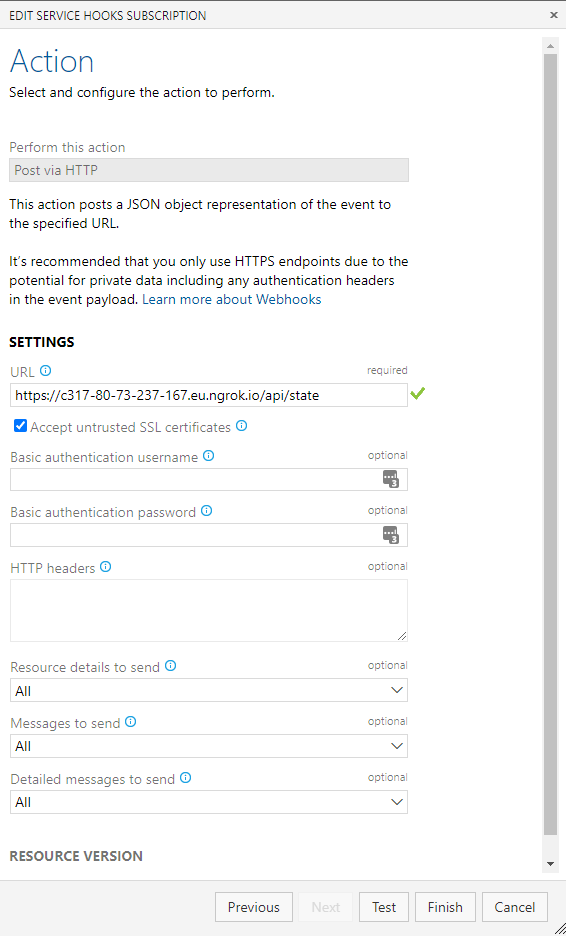Expand the Messages to send dropdown

(x=209, y=746)
